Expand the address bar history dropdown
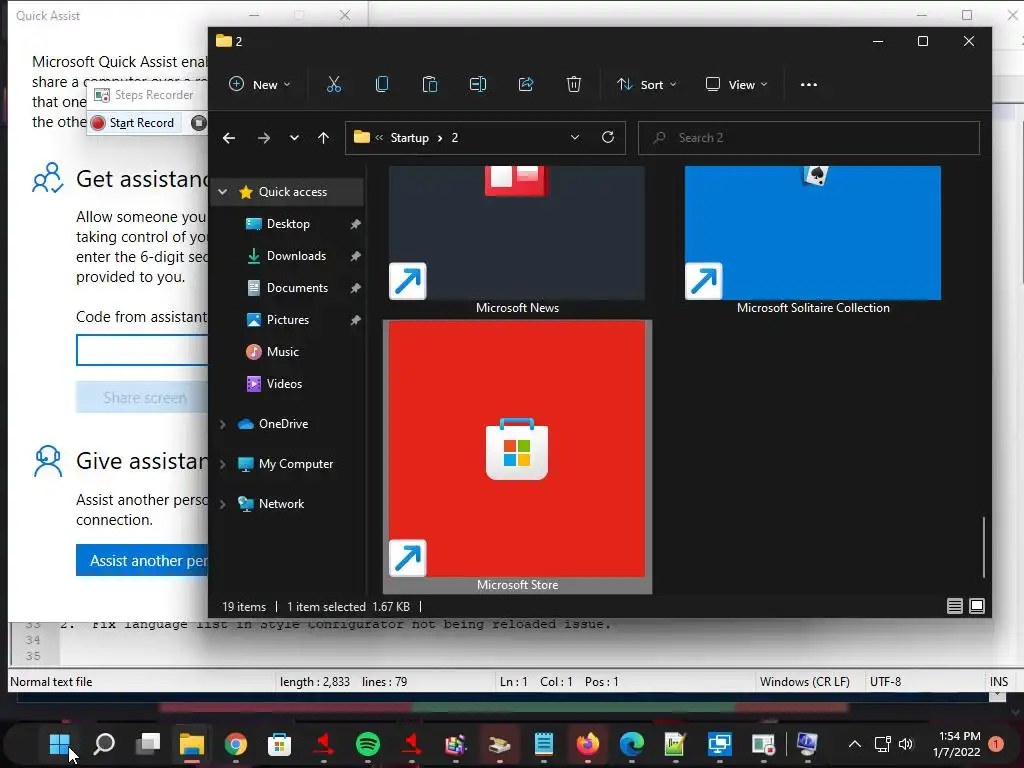Screen dimensions: 1024x768 pos(575,137)
